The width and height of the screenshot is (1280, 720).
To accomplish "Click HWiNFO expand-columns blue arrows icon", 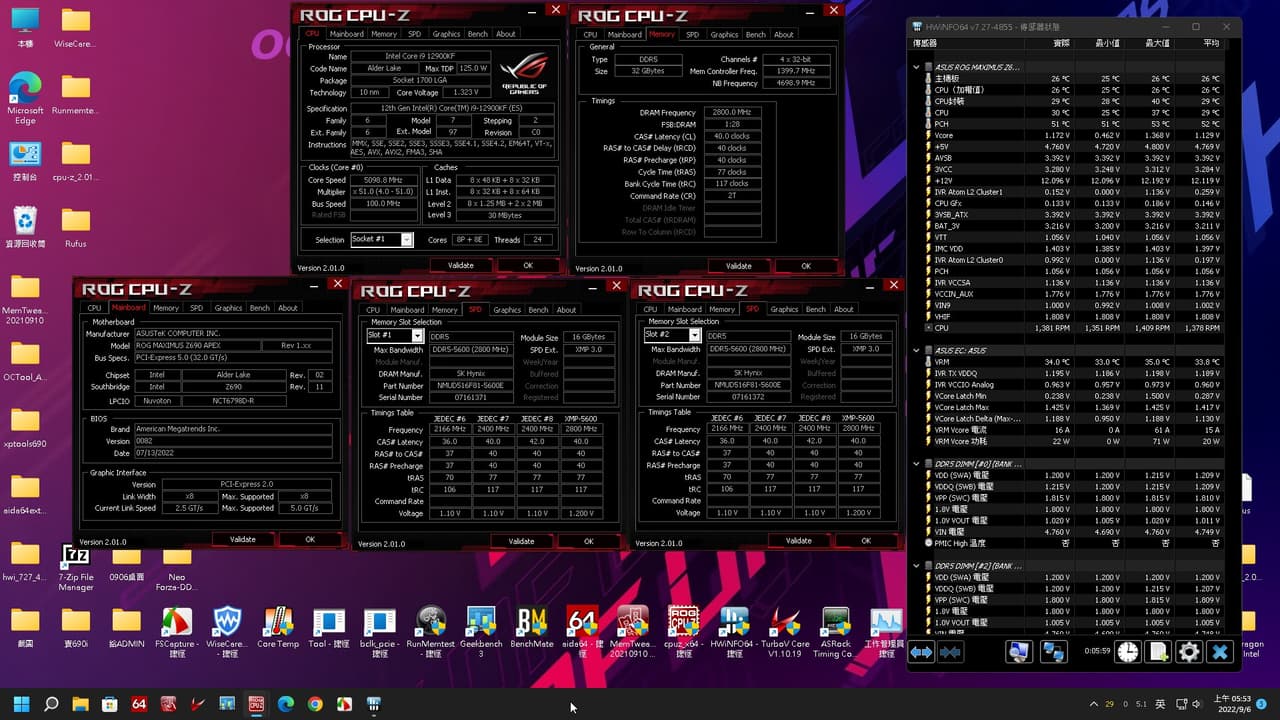I will (x=921, y=652).
